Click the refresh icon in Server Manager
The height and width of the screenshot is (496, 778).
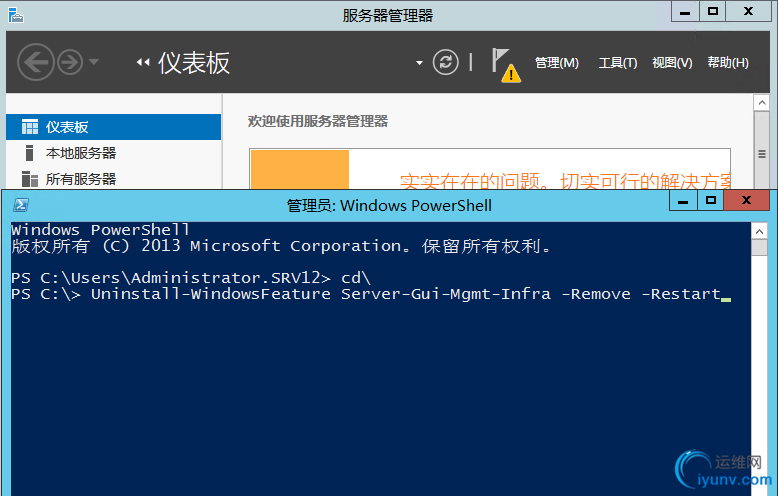coord(445,63)
